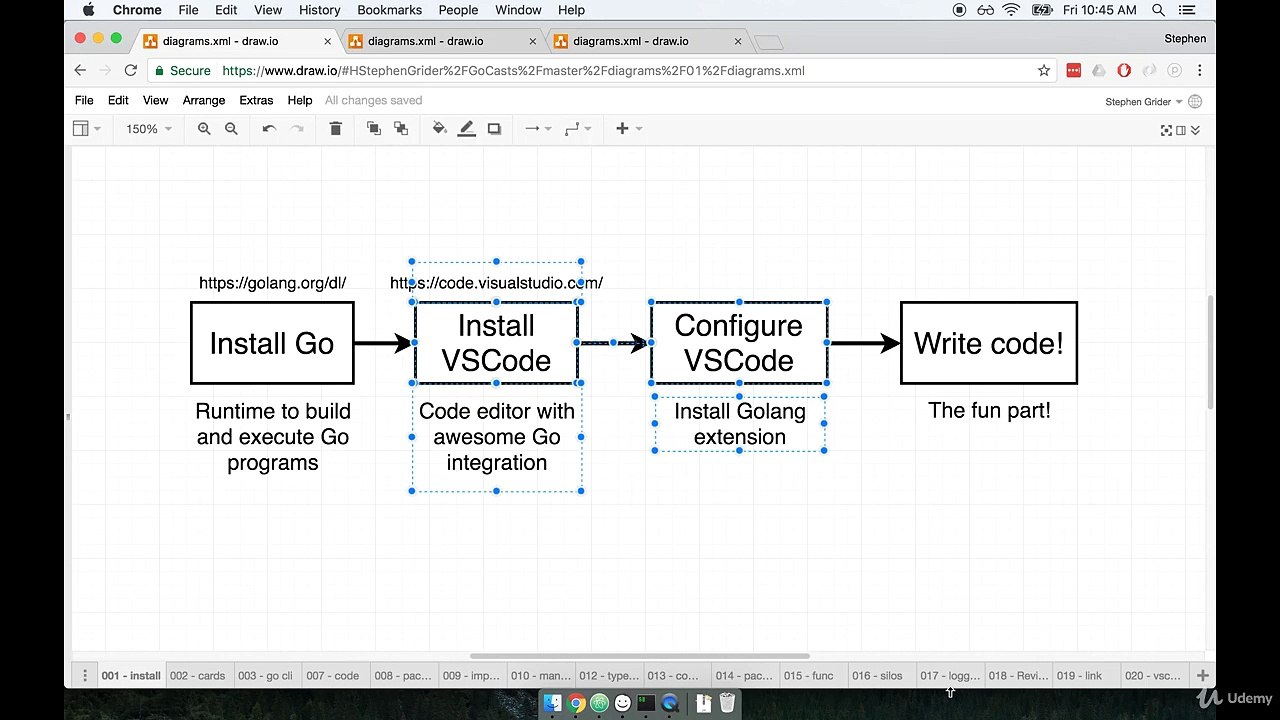Open a new Chrome tab
Image resolution: width=1280 pixels, height=720 pixels.
(x=768, y=42)
